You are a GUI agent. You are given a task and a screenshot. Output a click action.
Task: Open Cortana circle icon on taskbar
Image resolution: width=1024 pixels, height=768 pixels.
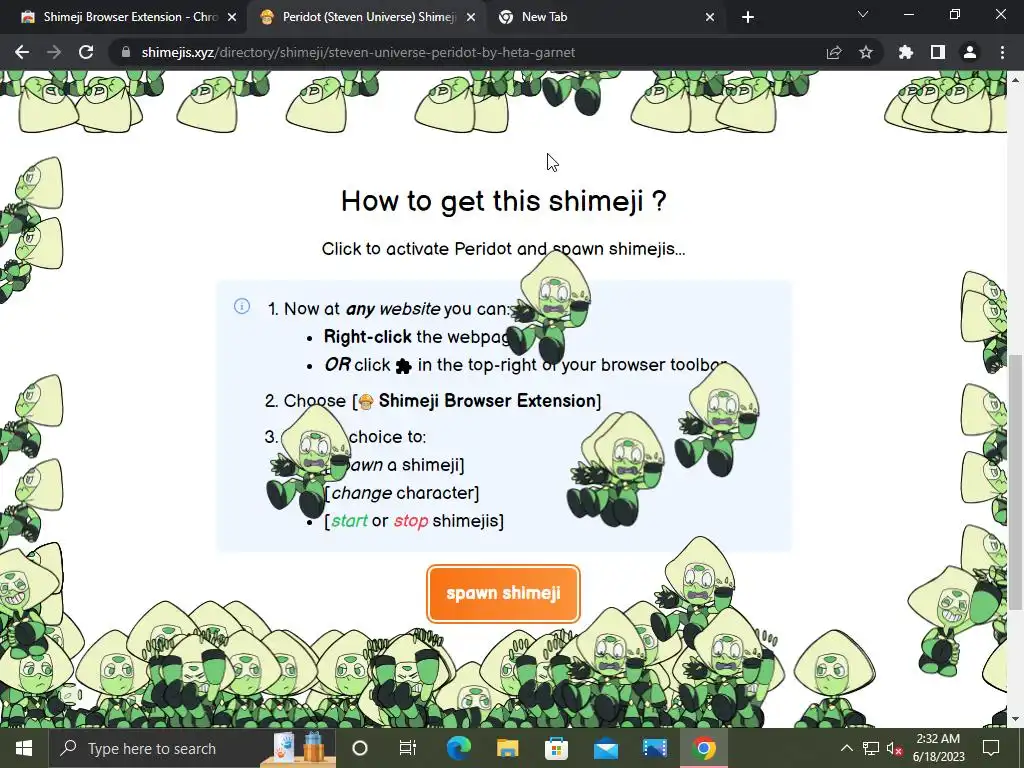[360, 748]
